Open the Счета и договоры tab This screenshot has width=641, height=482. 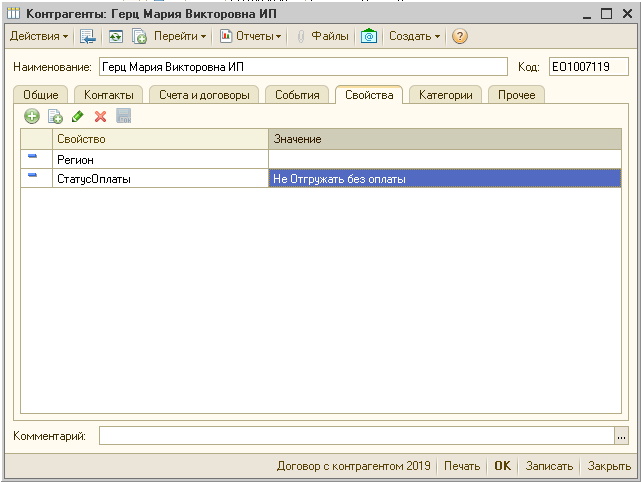tap(203, 95)
